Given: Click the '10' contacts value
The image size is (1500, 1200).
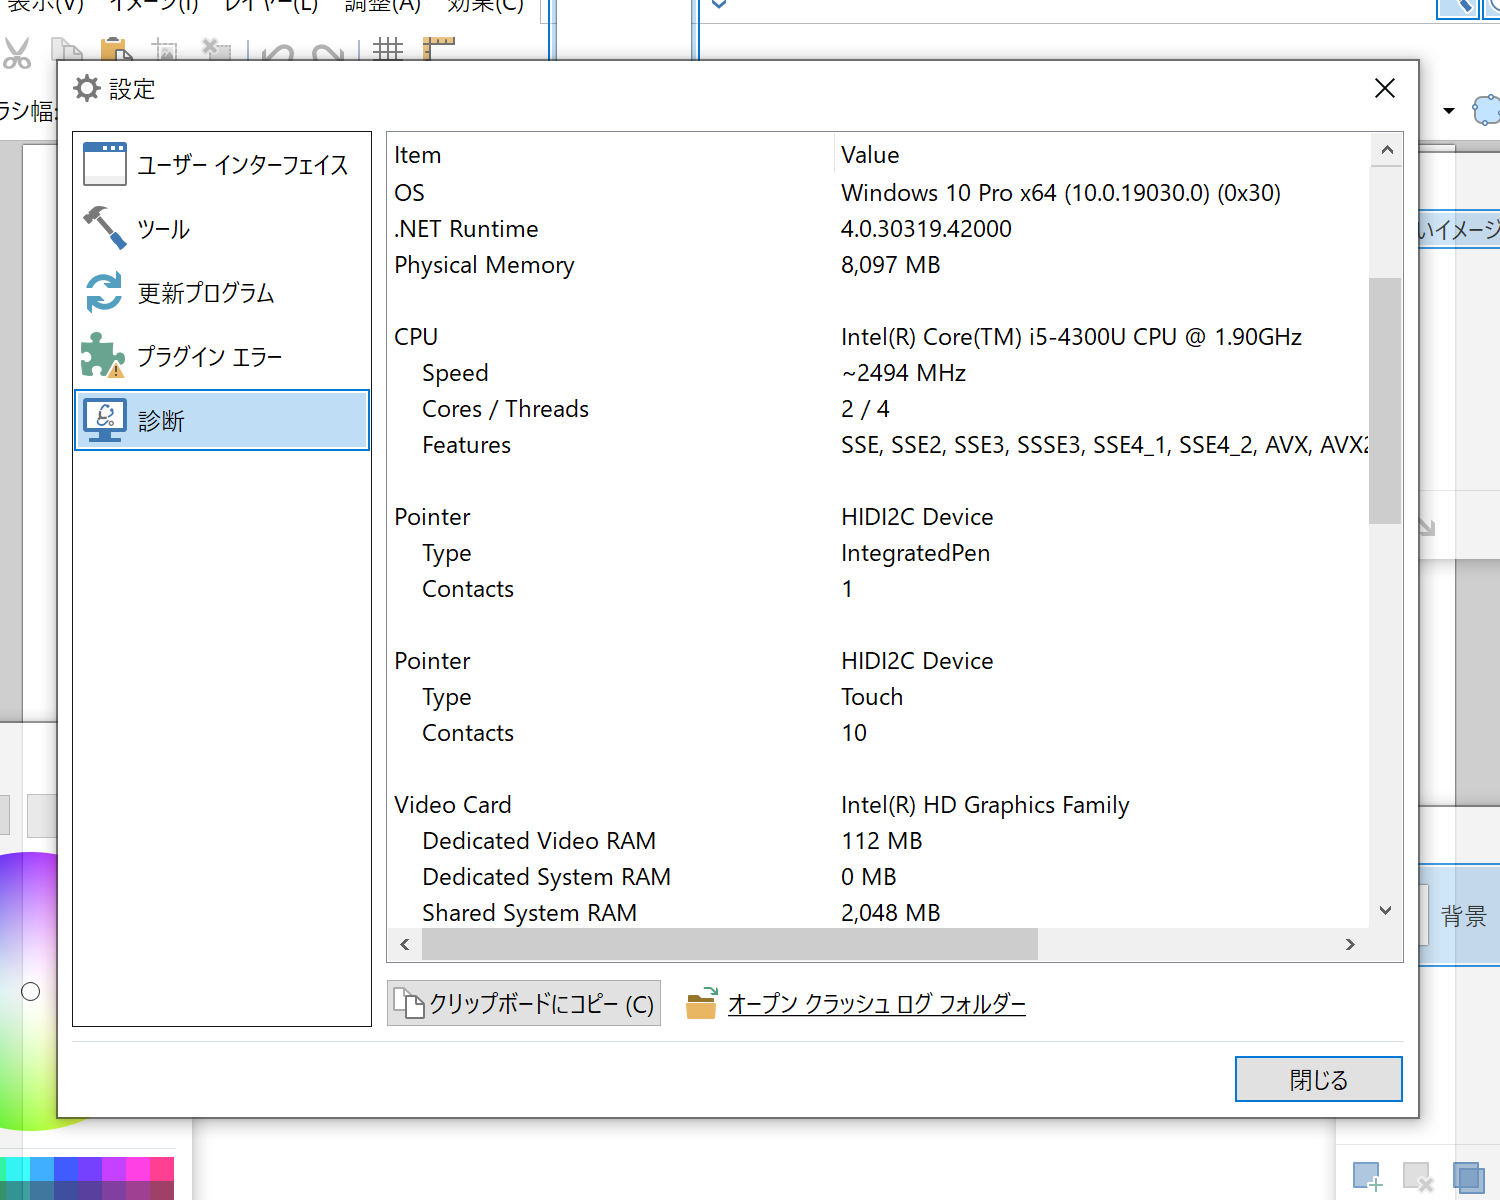Looking at the screenshot, I should coord(854,733).
